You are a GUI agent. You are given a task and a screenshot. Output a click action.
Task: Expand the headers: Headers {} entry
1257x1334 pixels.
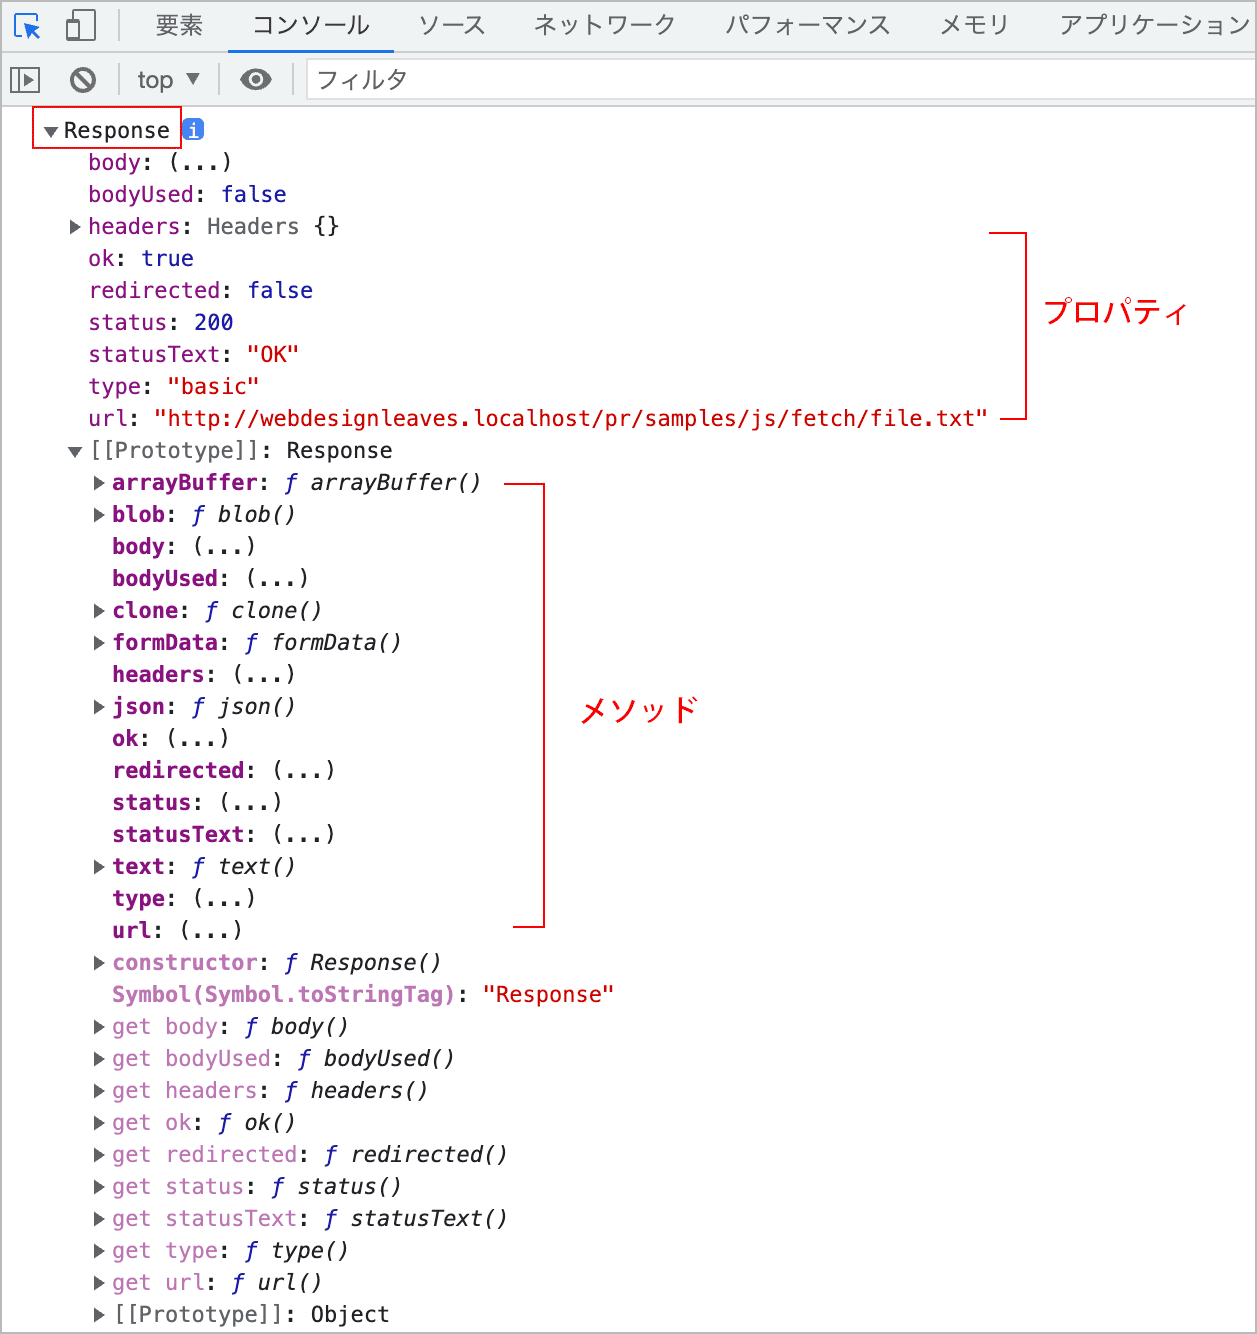(75, 227)
